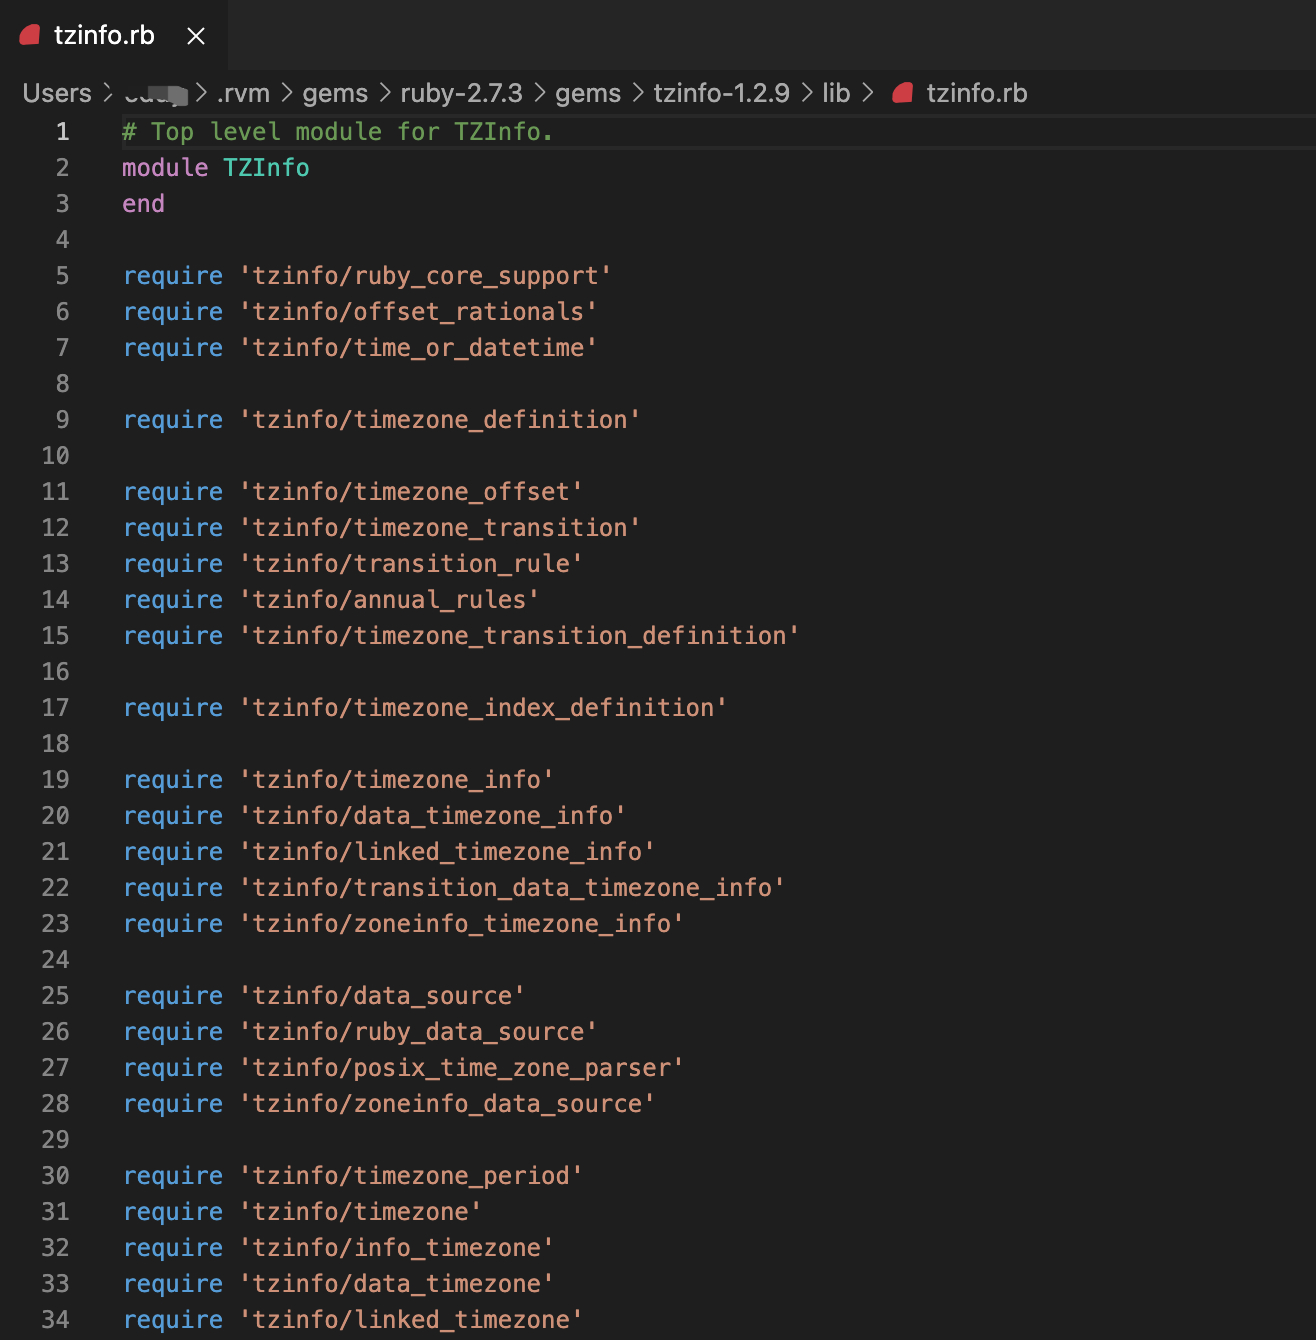Click 'tzinfo/annual_rules' string
This screenshot has width=1316, height=1340.
[389, 599]
